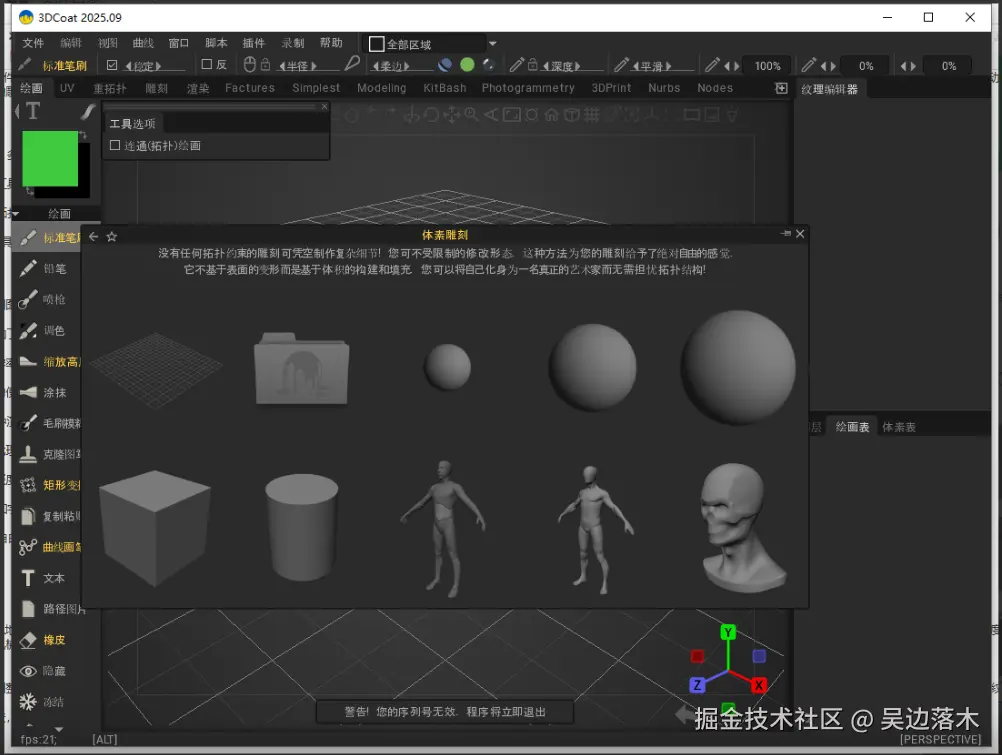
Task: Enable 连通(拓扑)绘画 checkbox
Action: pos(115,145)
